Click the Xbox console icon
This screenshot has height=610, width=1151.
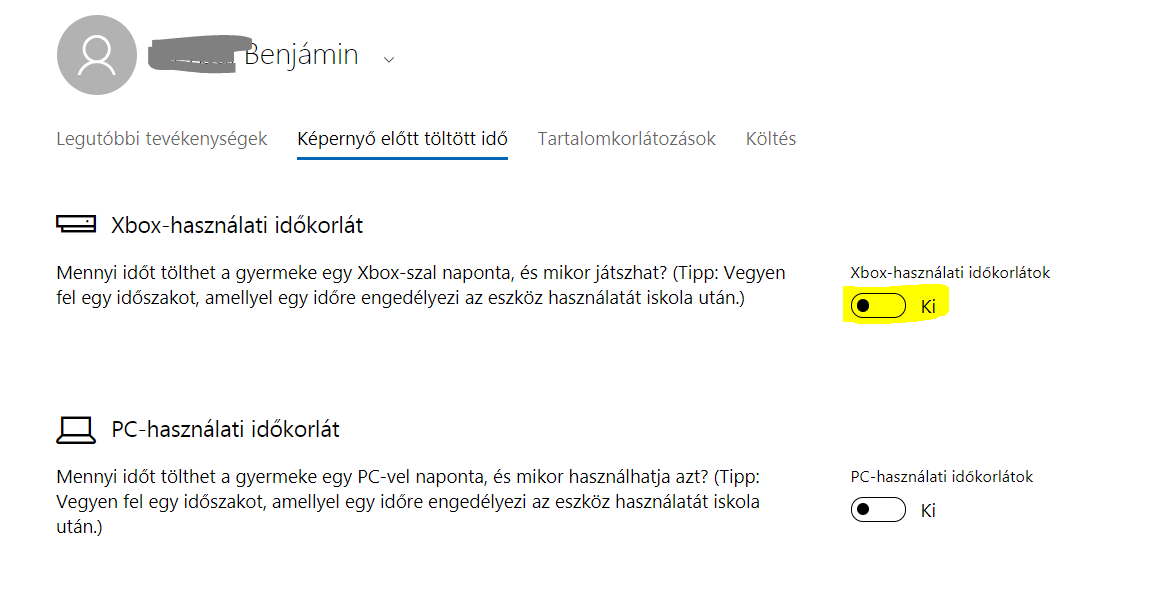click(76, 225)
